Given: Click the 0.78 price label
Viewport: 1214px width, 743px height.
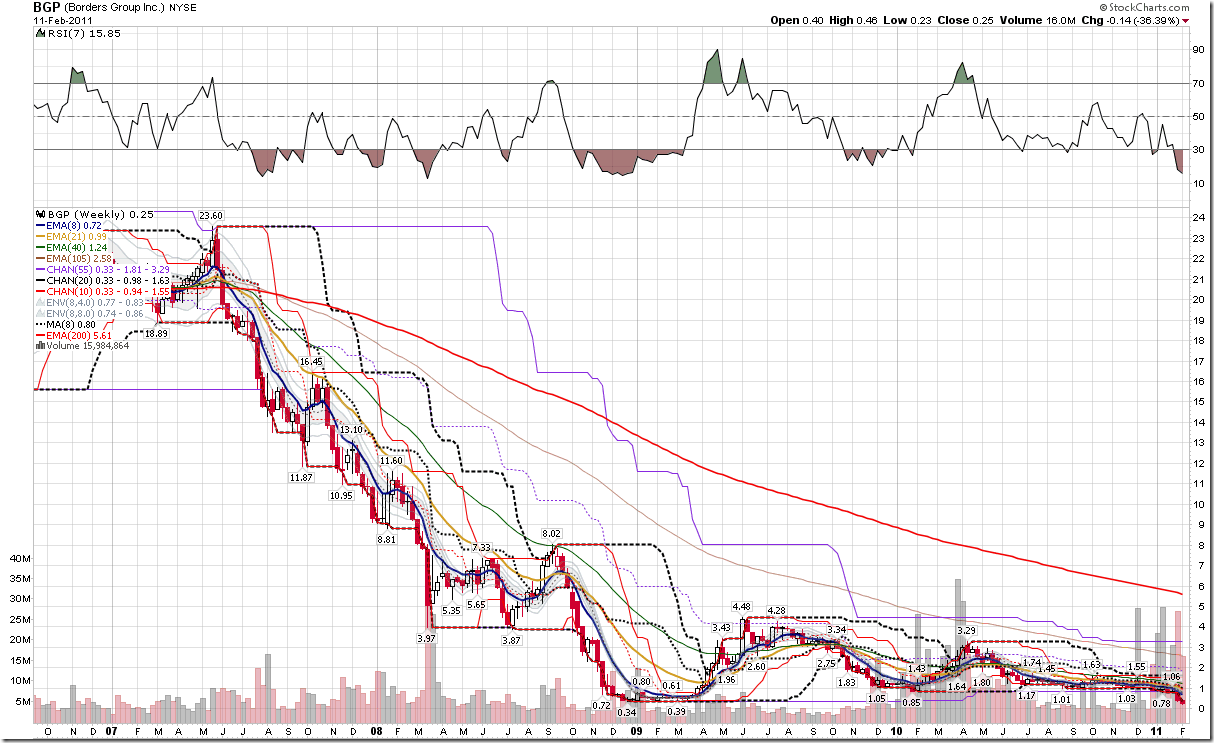Looking at the screenshot, I should pos(1161,704).
